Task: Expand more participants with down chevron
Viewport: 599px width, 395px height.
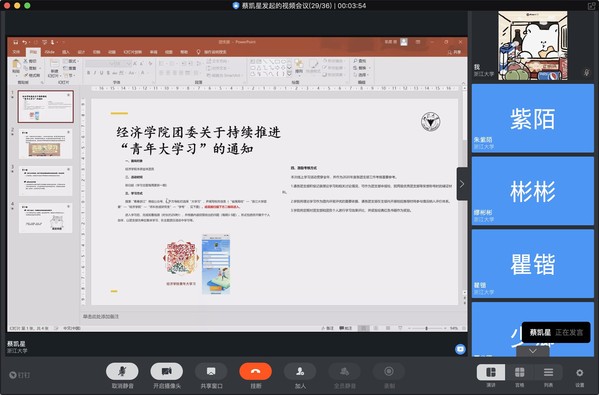Action: coord(533,351)
